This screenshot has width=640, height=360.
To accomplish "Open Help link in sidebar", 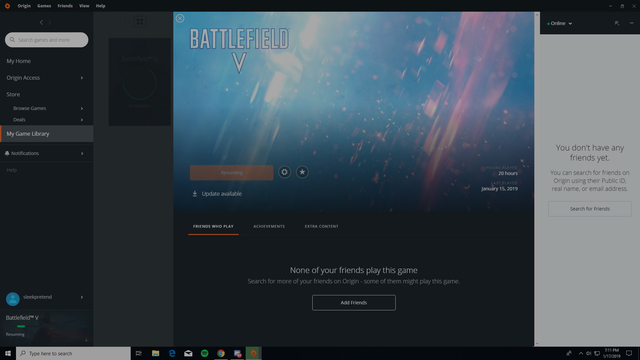I will pyautogui.click(x=11, y=170).
